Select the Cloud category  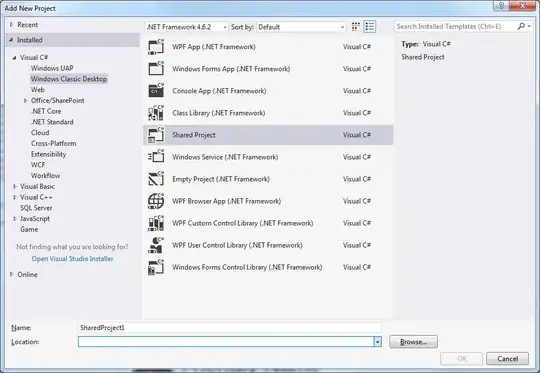point(40,133)
